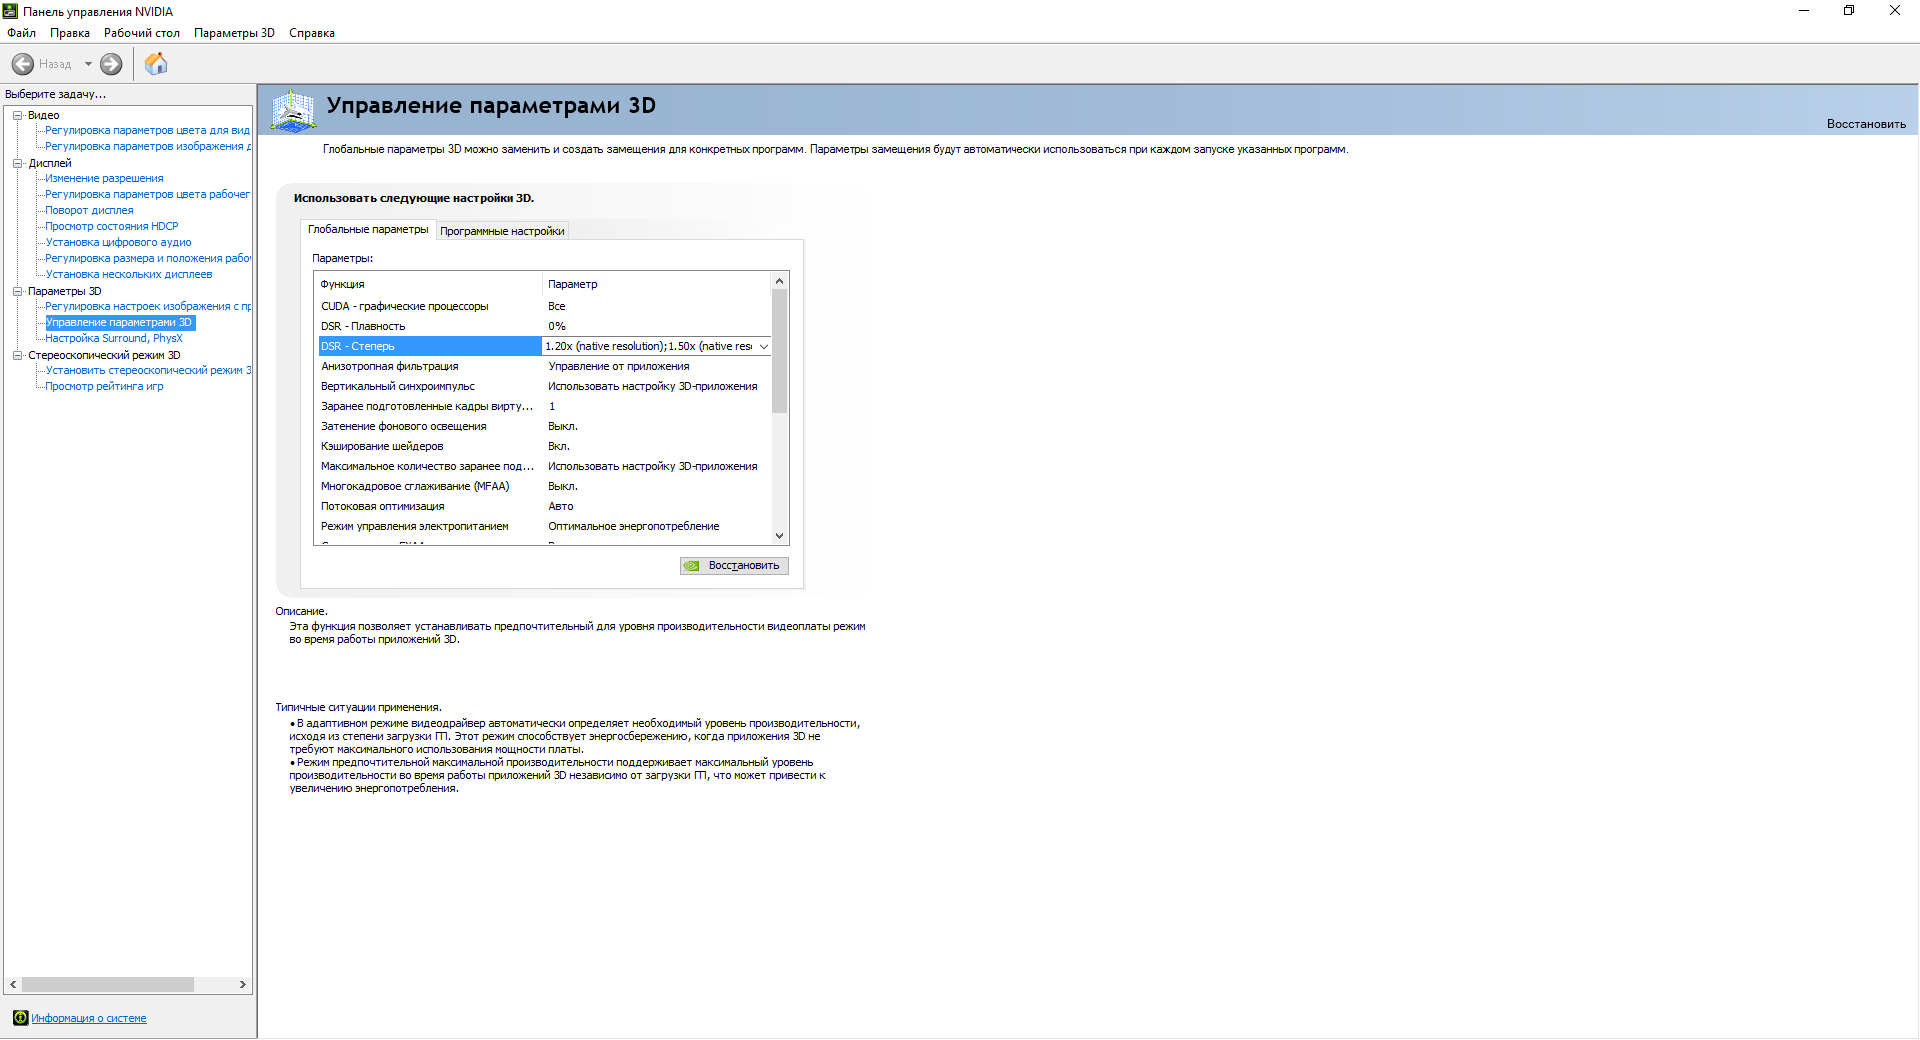Click the task tree scroll-right arrow

tap(242, 985)
